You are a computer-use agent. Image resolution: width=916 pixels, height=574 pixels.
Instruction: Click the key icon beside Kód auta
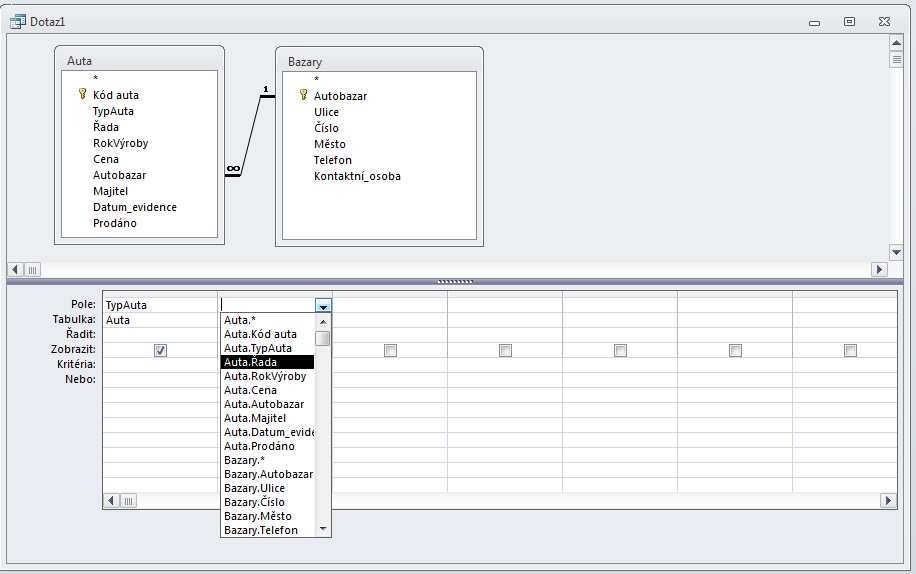[x=82, y=94]
